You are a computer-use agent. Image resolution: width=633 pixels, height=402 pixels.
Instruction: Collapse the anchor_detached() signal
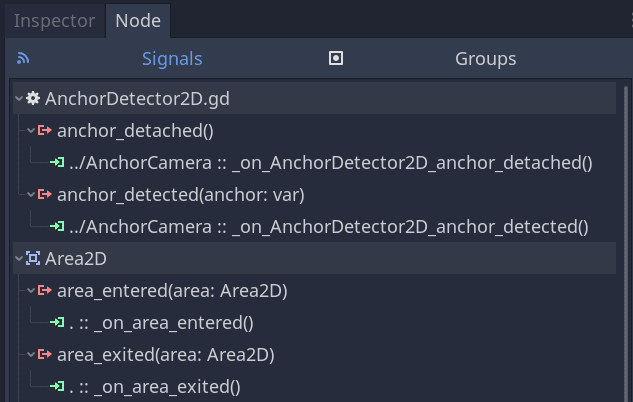click(x=31, y=130)
